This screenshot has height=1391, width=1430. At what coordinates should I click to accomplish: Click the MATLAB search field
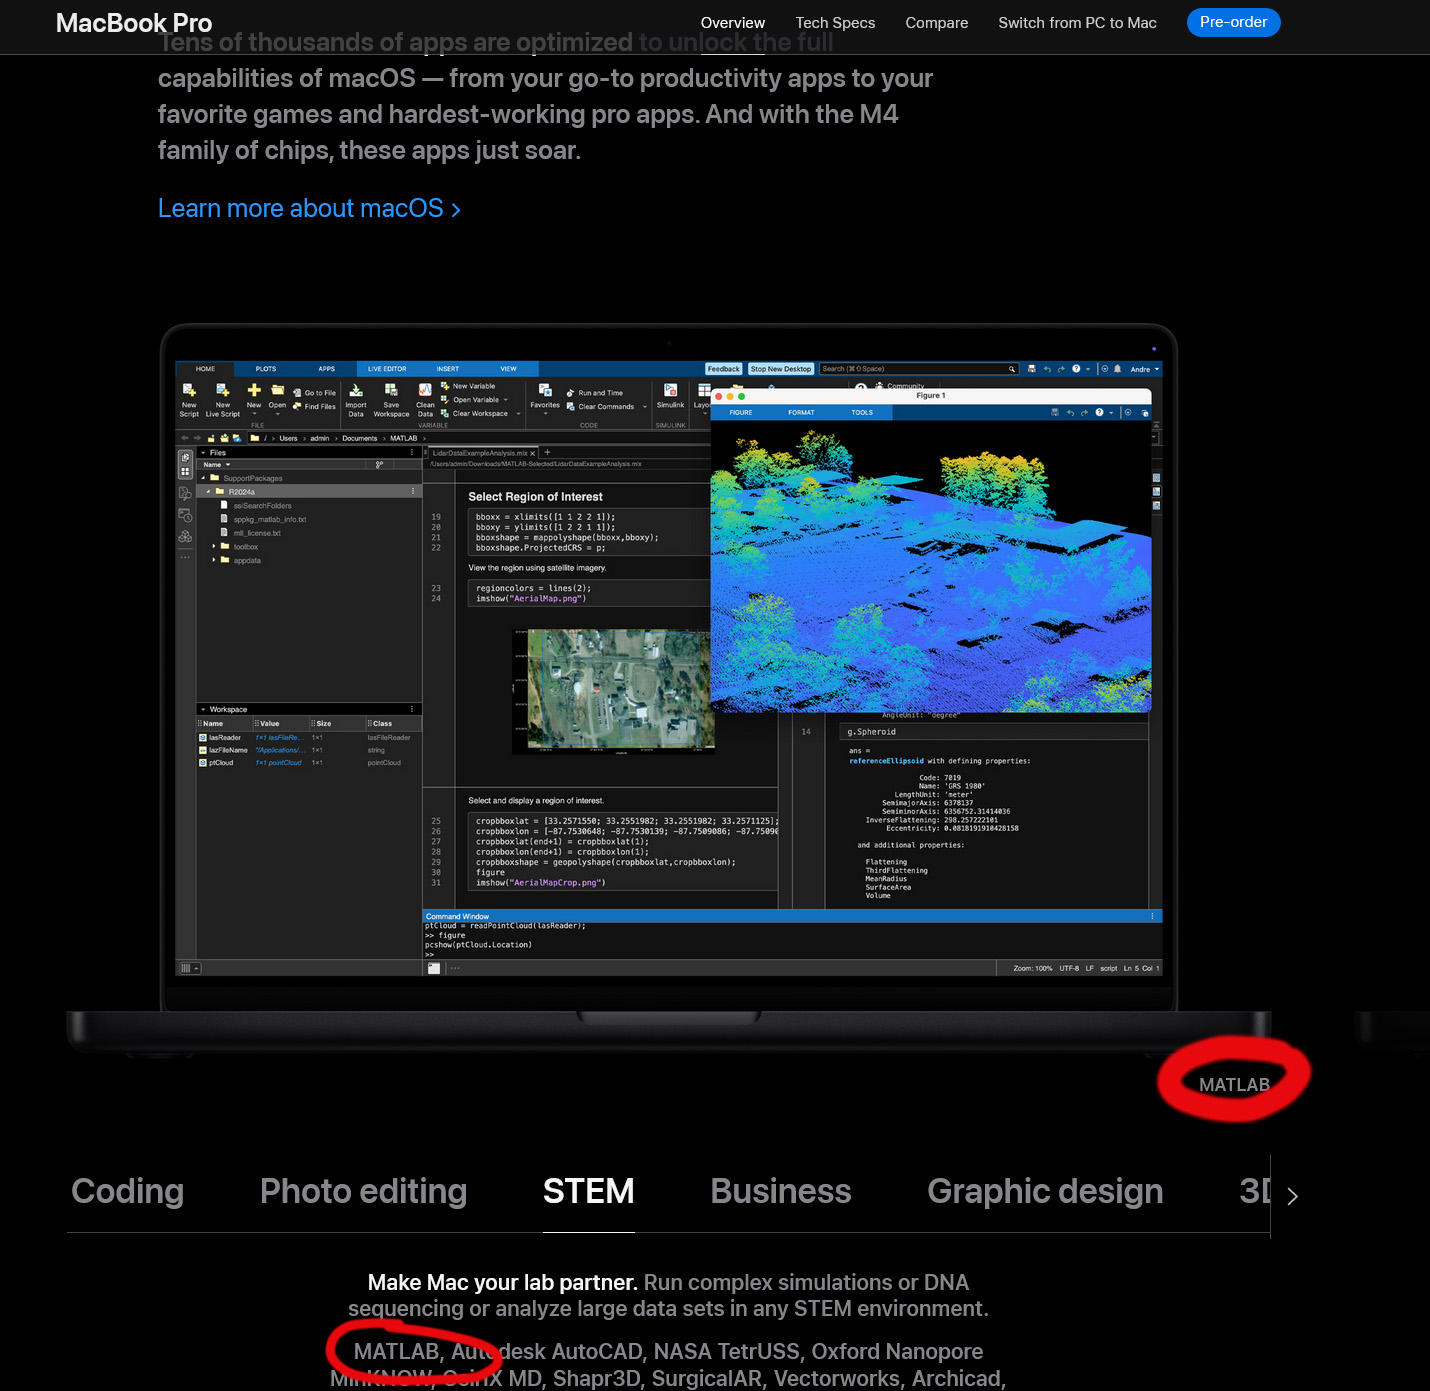click(x=919, y=369)
